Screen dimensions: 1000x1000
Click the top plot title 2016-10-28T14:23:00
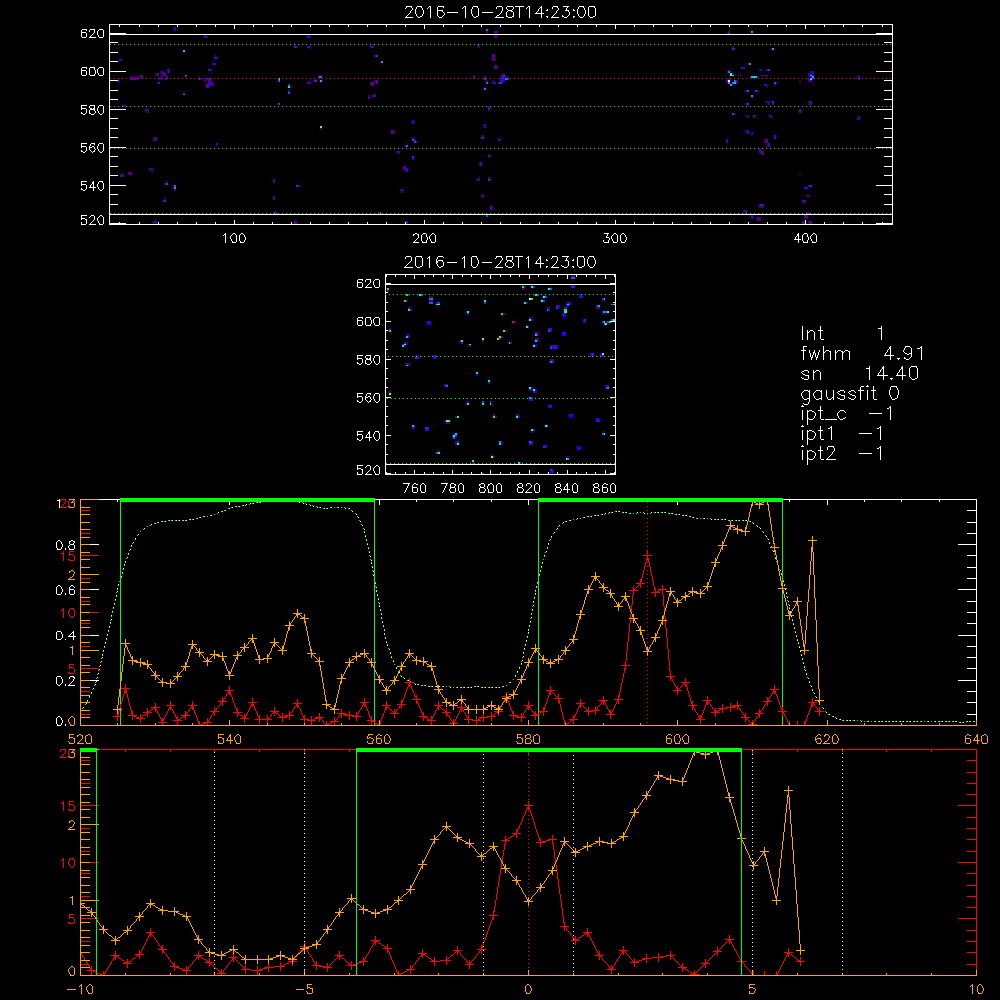click(x=501, y=12)
